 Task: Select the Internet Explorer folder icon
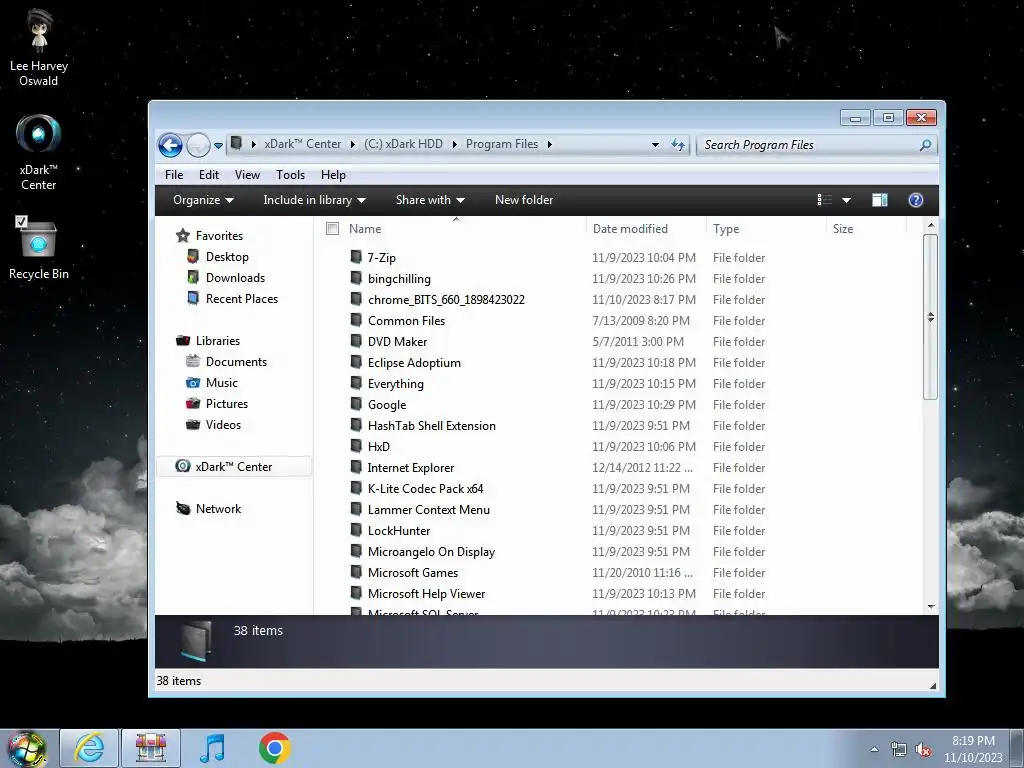click(x=356, y=466)
